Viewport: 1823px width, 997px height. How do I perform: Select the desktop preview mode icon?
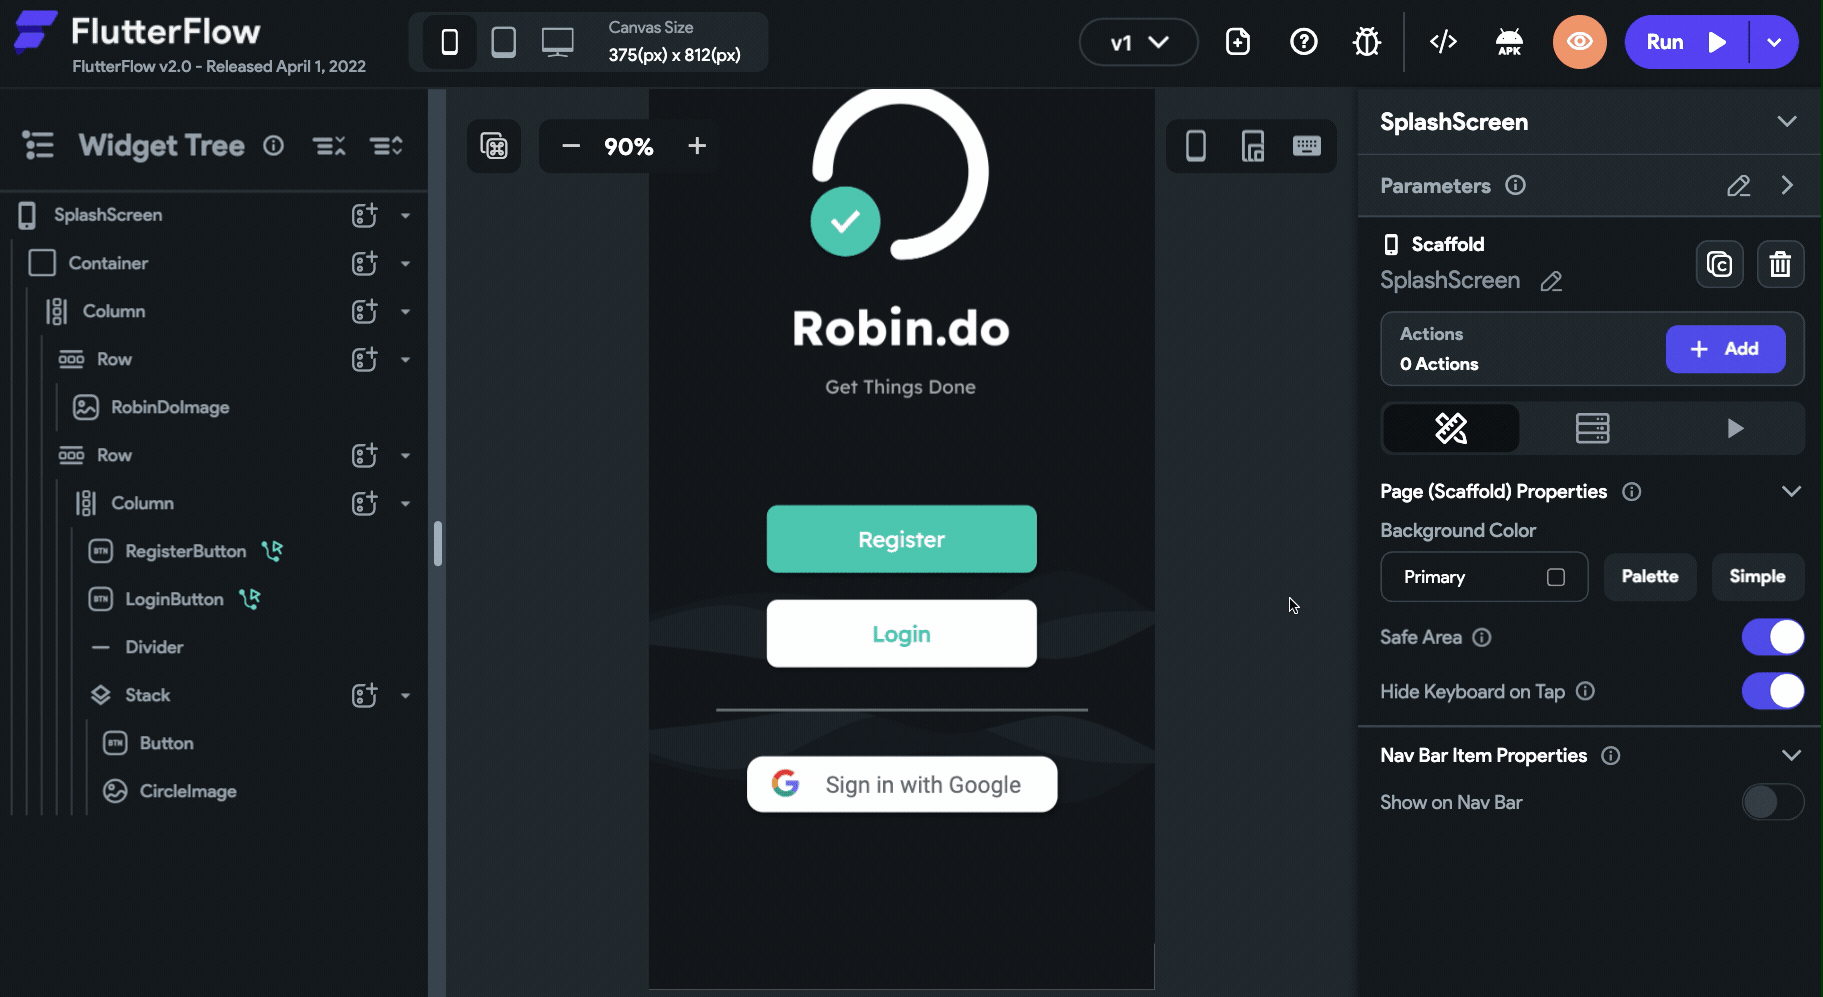558,41
